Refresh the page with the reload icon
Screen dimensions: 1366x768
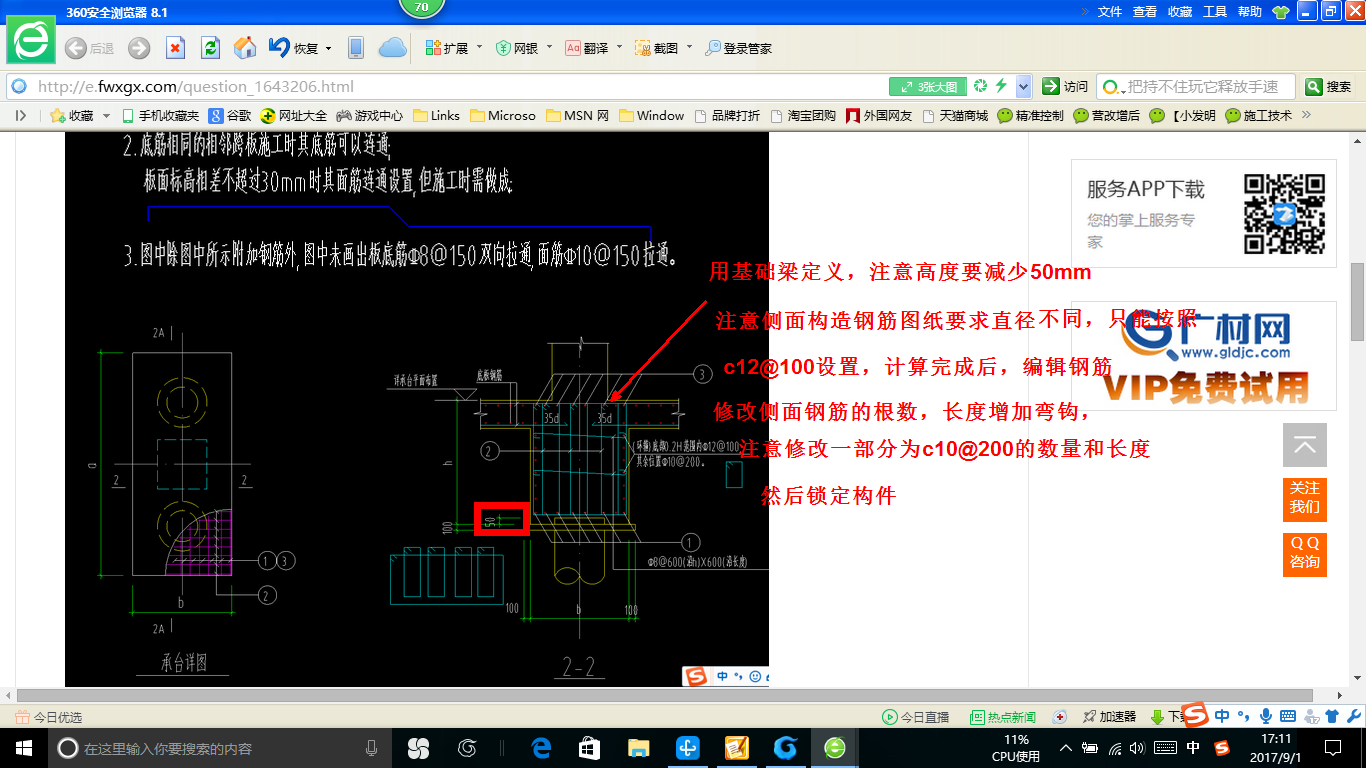tap(210, 48)
